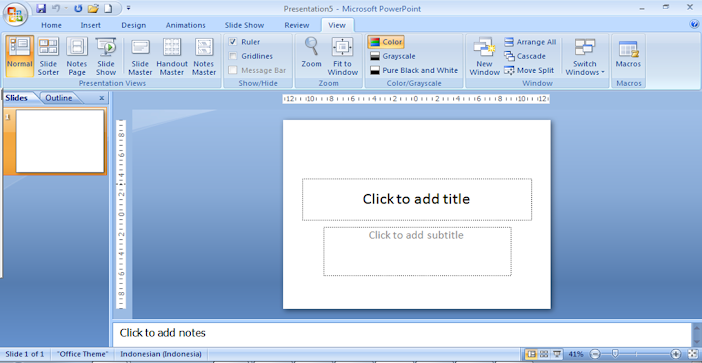Switch to Grayscale view mode
702x363 pixels.
393,56
